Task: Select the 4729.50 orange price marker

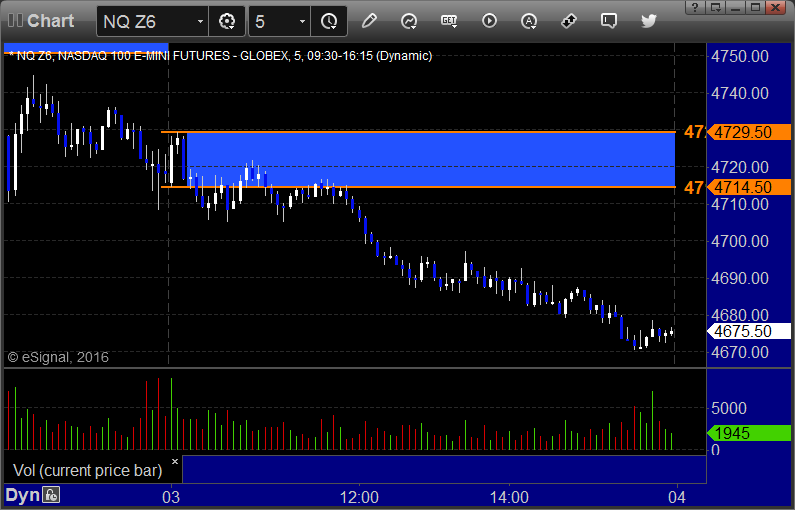Action: [x=749, y=132]
